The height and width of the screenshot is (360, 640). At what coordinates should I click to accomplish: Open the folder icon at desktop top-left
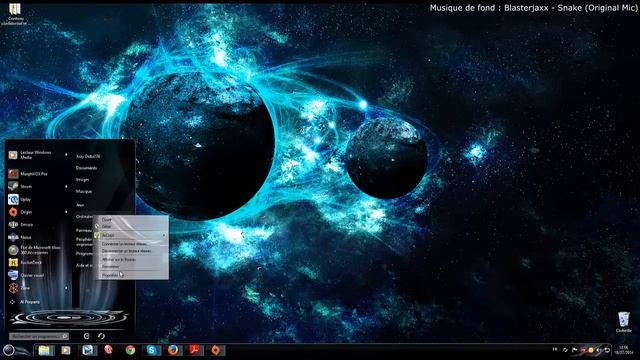(15, 13)
